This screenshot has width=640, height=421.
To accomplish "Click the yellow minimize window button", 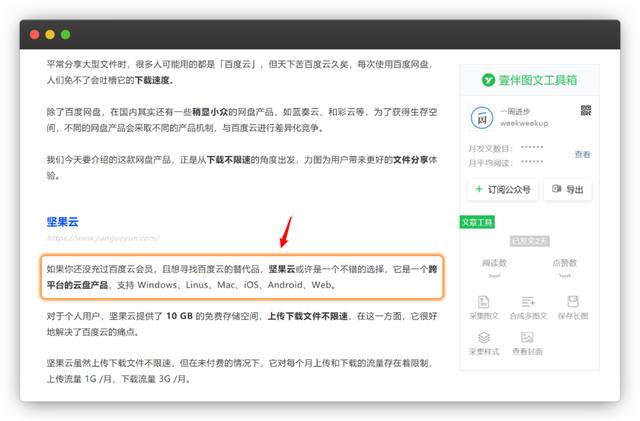I will coord(50,35).
